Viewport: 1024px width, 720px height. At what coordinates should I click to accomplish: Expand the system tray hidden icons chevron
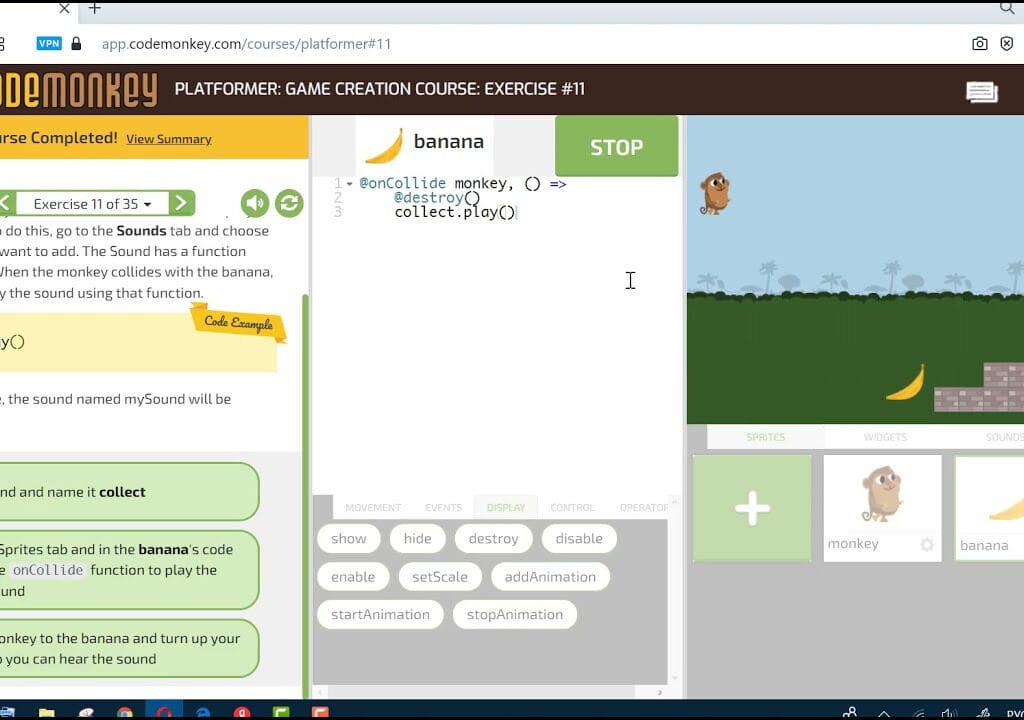(884, 713)
